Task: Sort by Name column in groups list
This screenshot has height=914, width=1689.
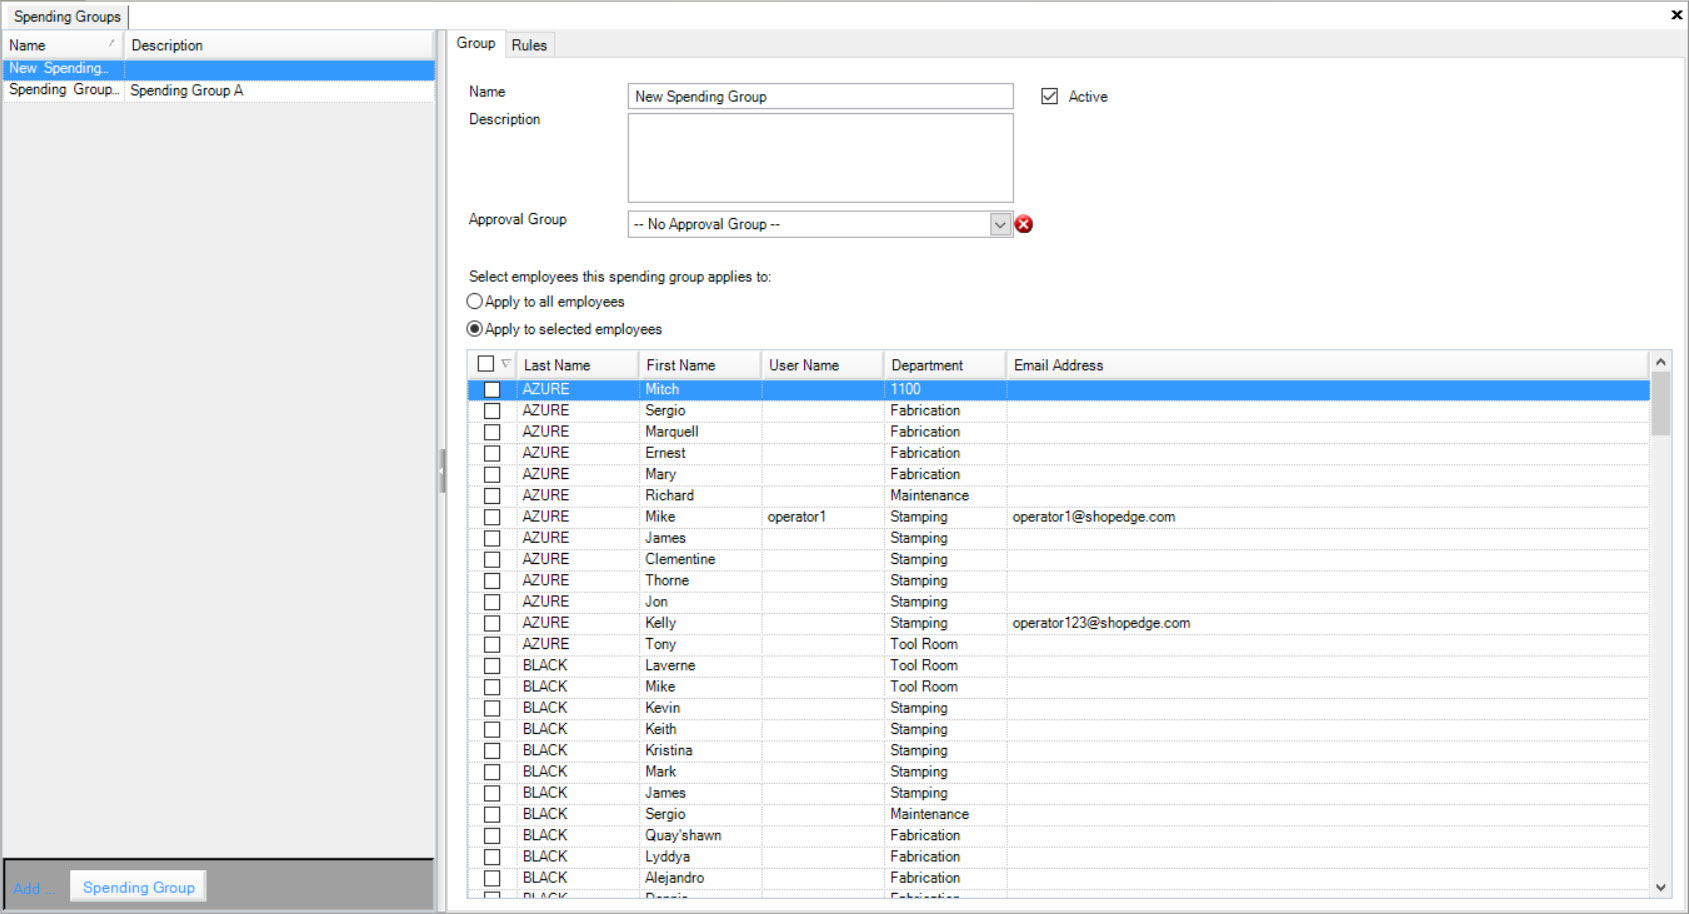Action: point(62,45)
